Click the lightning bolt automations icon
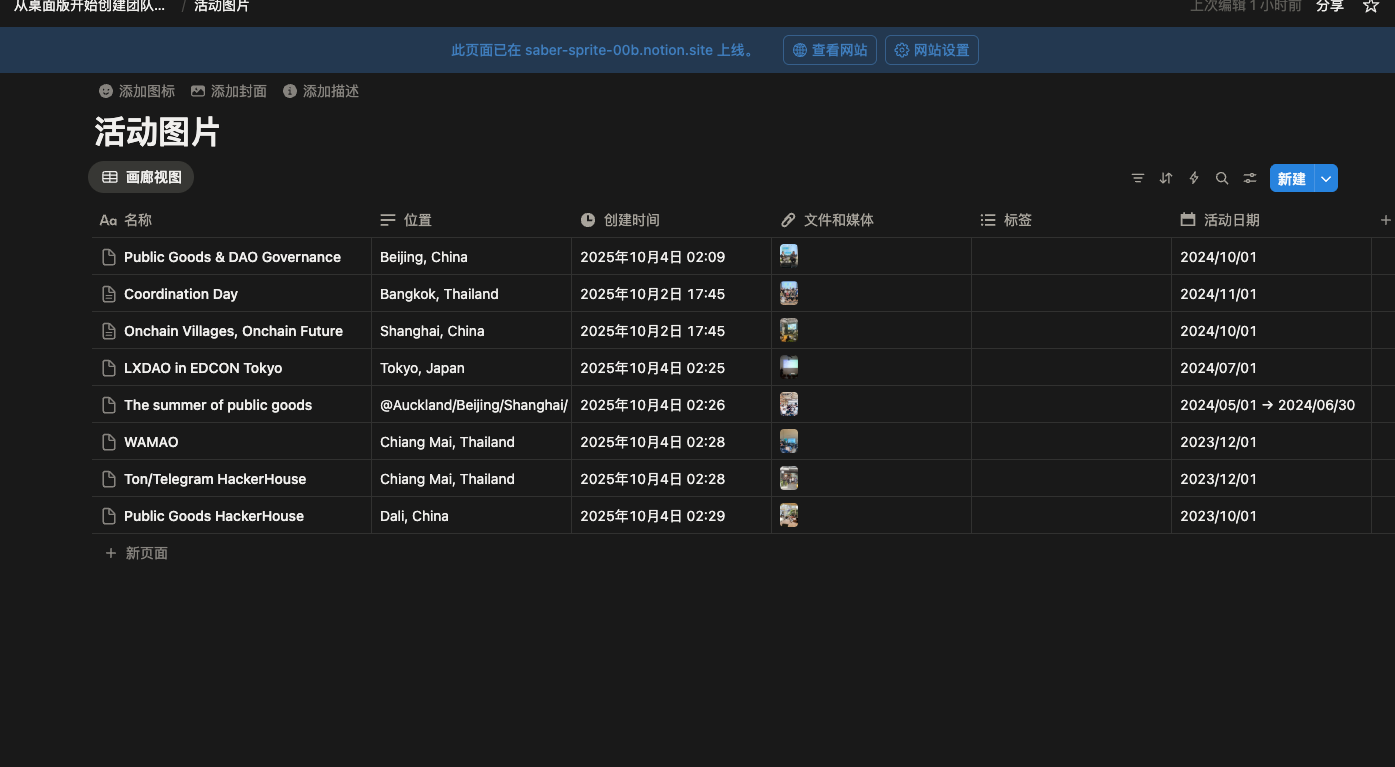 click(1194, 178)
